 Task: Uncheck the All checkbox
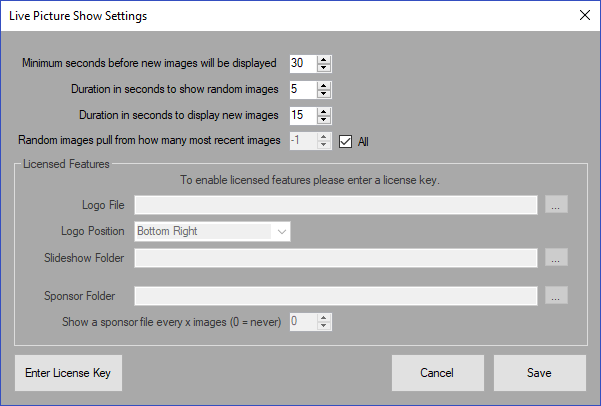345,141
